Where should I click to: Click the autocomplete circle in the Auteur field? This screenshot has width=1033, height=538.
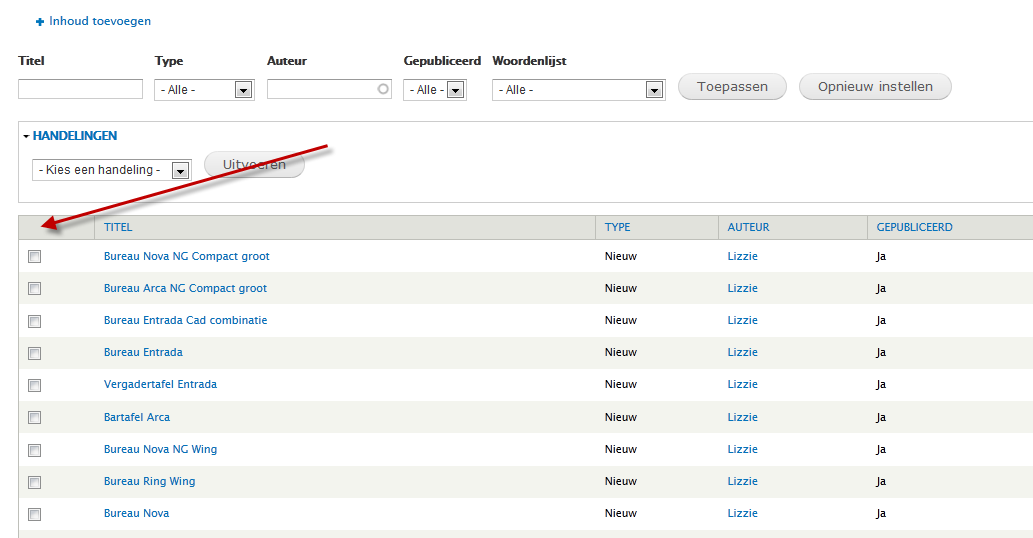tap(383, 89)
